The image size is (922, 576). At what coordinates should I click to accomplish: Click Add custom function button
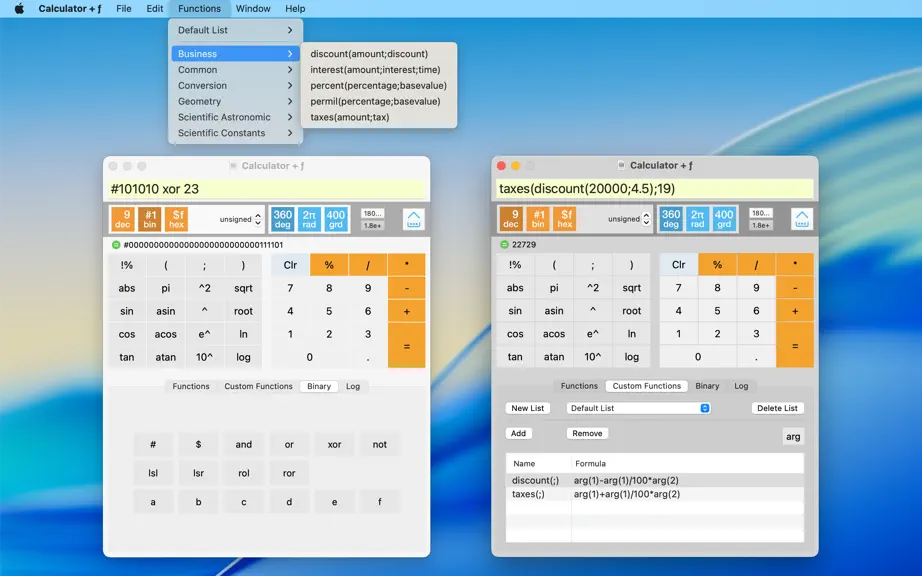(x=518, y=433)
